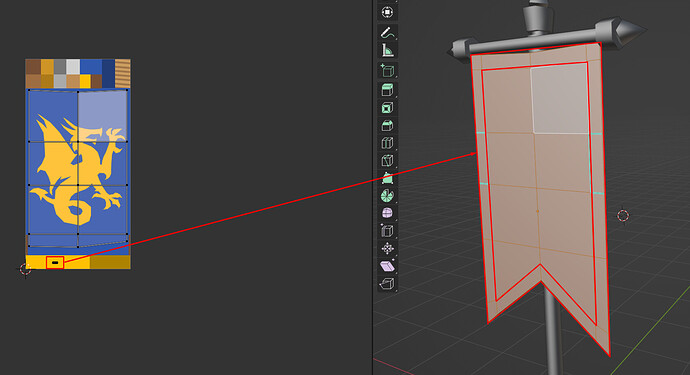Select the Smooth vertices sphere tool
The image size is (690, 375).
click(x=387, y=213)
